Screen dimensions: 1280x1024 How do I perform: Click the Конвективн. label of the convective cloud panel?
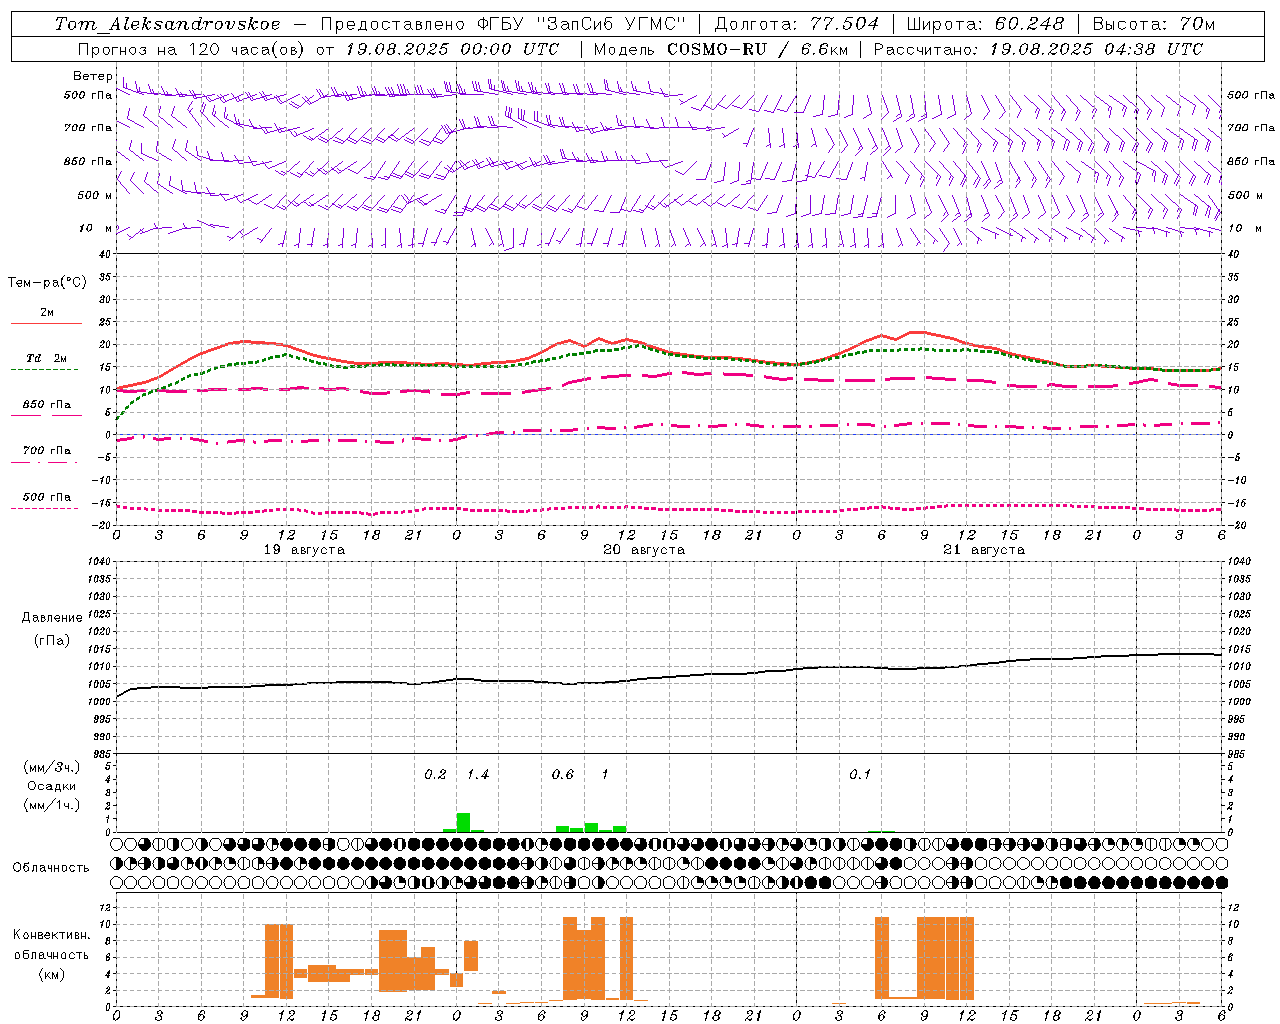51,935
